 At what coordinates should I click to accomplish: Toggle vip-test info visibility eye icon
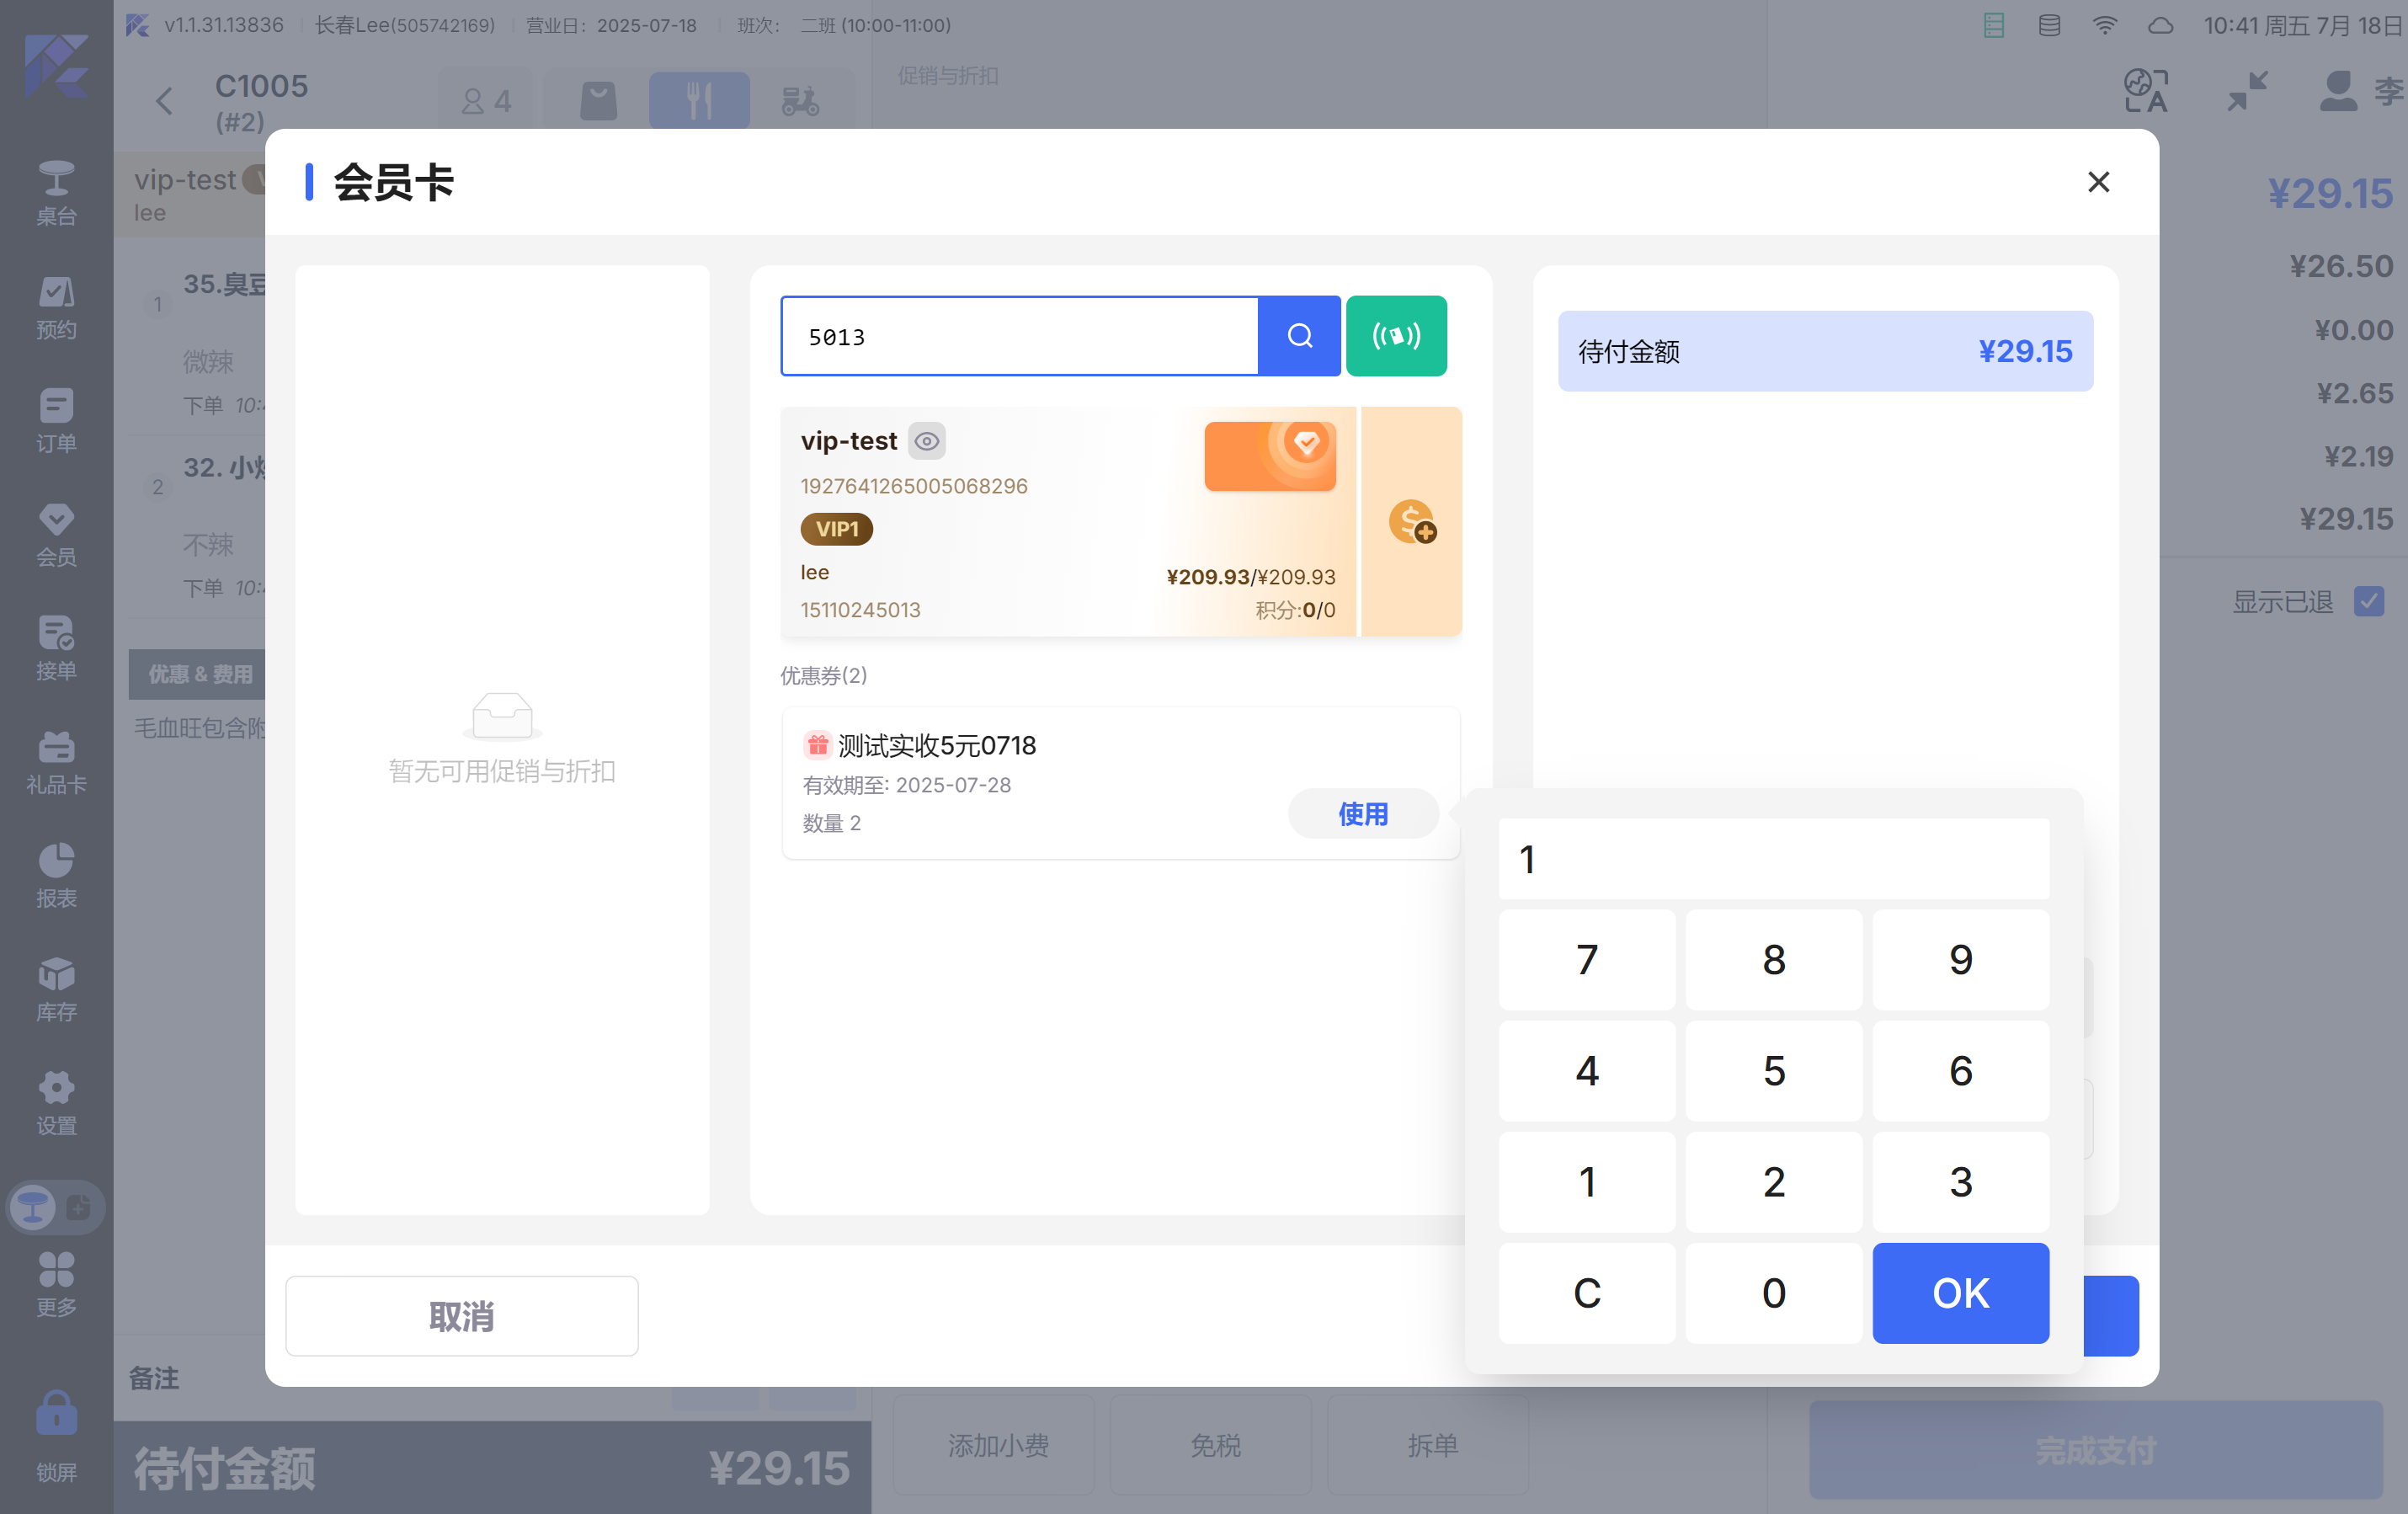(927, 441)
